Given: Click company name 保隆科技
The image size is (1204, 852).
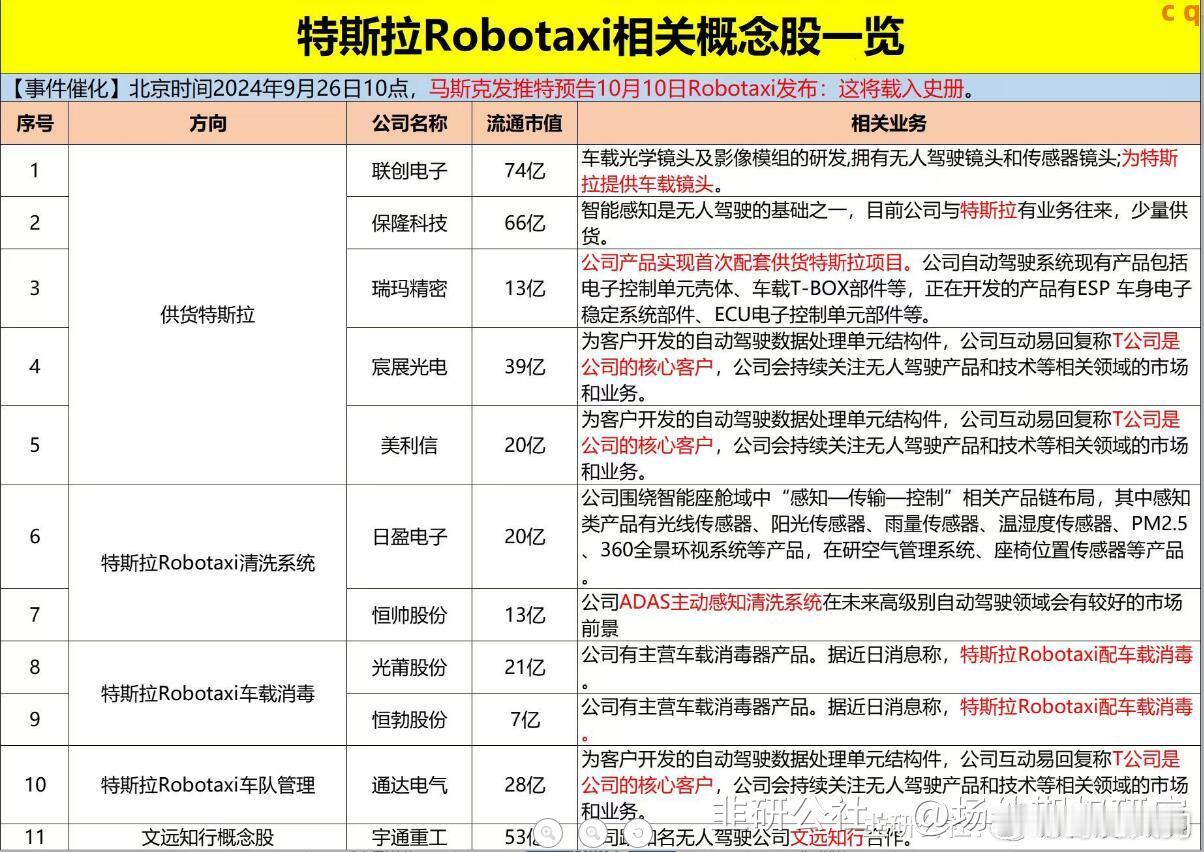Looking at the screenshot, I should tap(409, 223).
